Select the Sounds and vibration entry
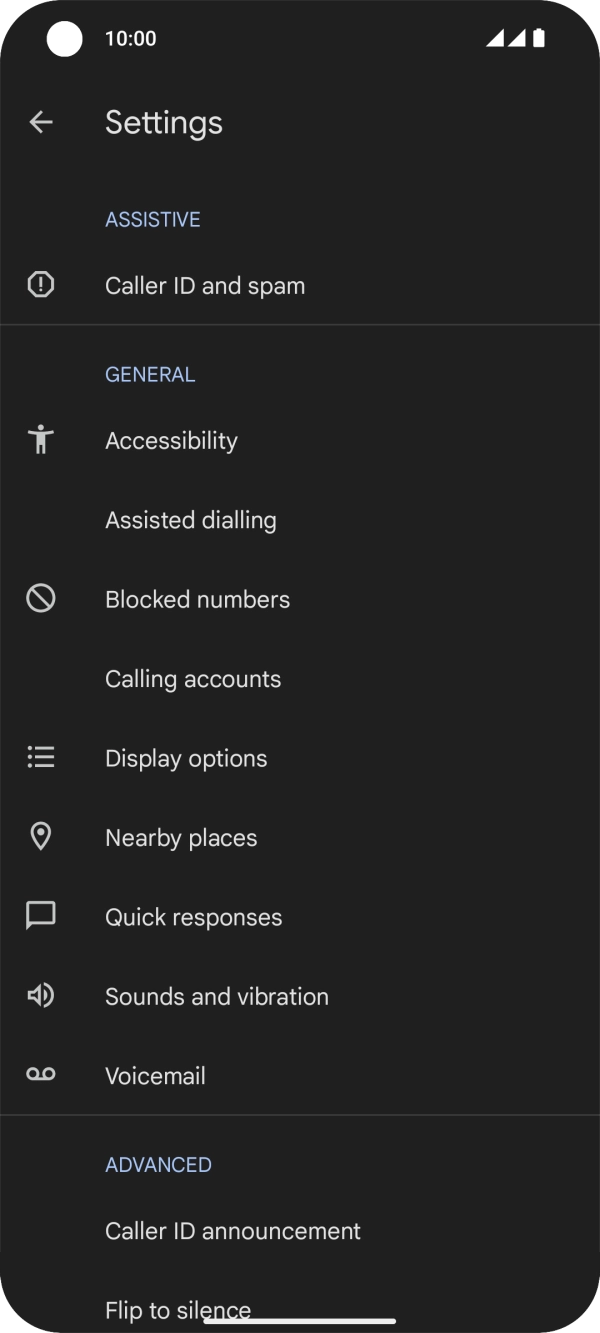The image size is (600, 1333). pyautogui.click(x=217, y=995)
